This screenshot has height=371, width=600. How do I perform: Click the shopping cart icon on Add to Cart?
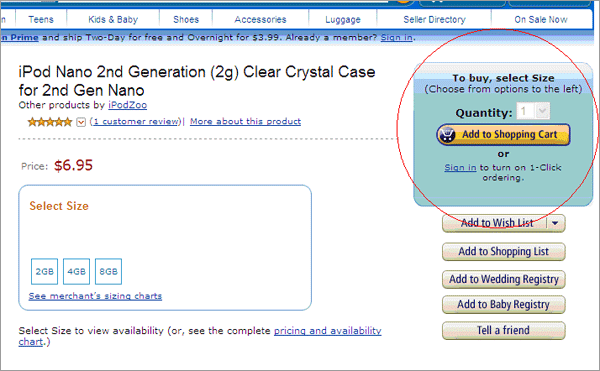click(447, 135)
